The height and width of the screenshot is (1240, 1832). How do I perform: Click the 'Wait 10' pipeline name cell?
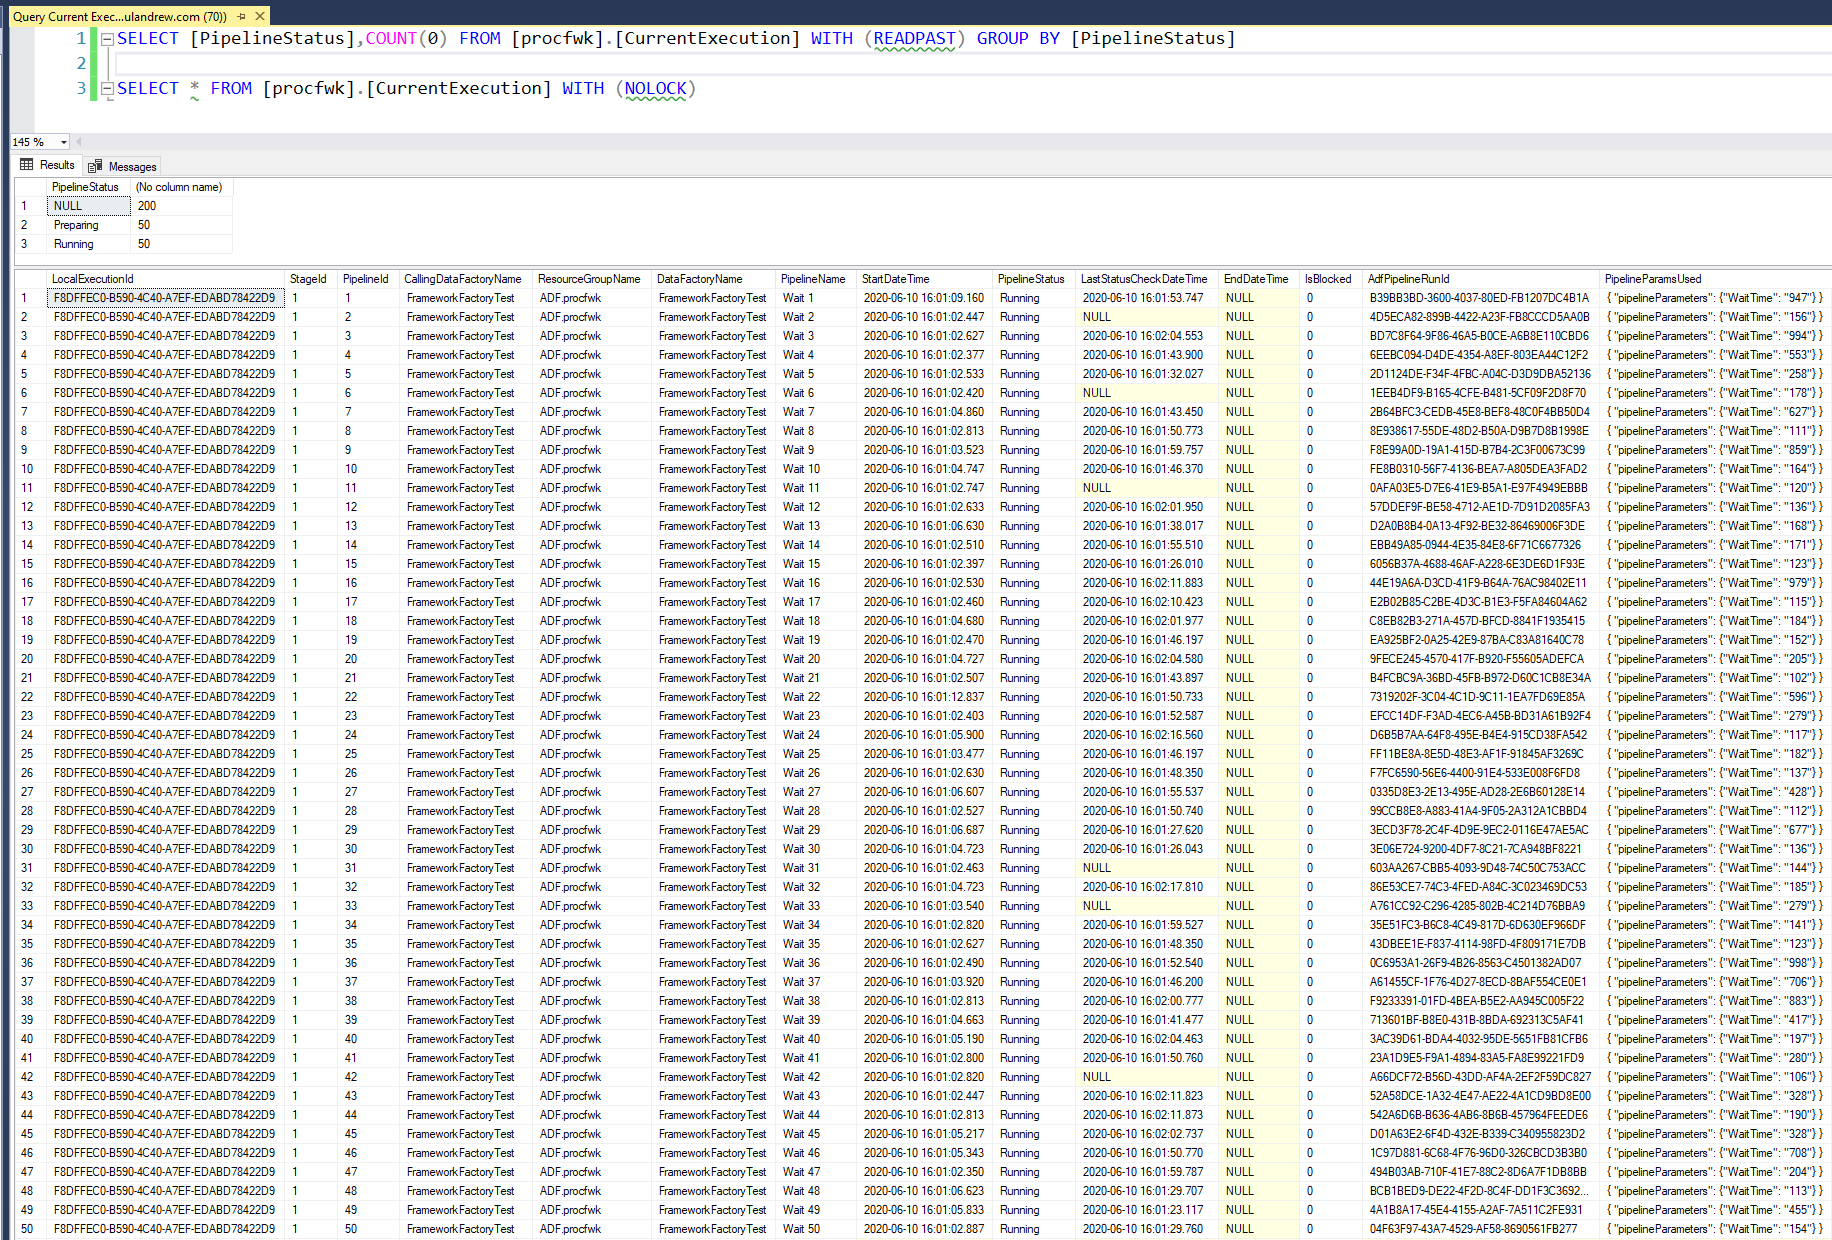[801, 469]
